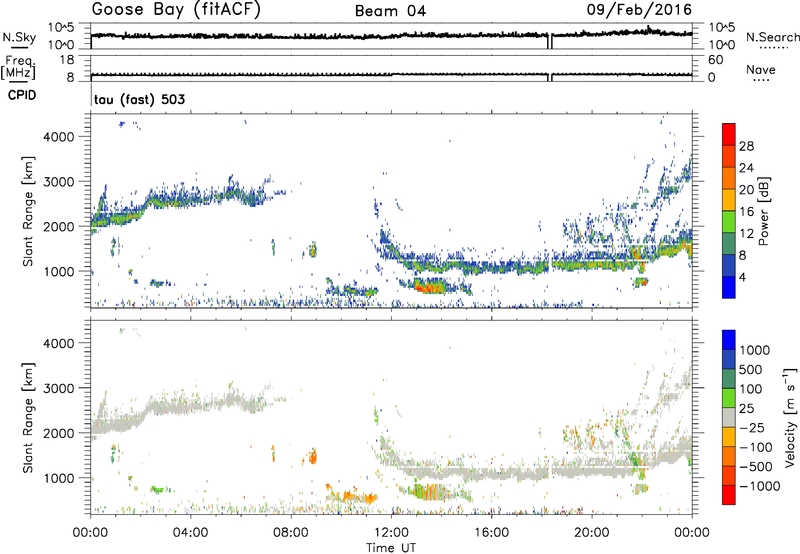
Task: Click the 'N.Sky' legend label
Action: (x=19, y=37)
